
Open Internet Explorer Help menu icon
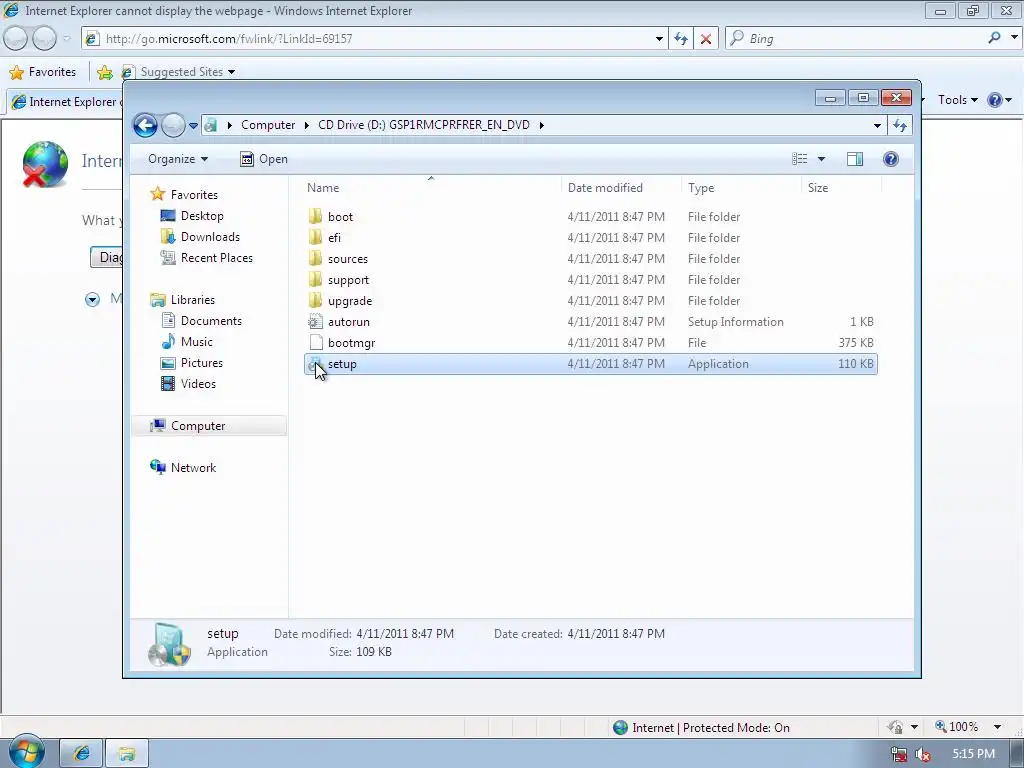click(999, 100)
